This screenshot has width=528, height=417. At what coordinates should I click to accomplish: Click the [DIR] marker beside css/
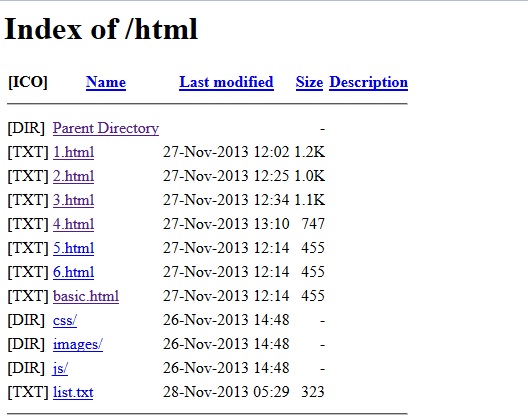(26, 320)
